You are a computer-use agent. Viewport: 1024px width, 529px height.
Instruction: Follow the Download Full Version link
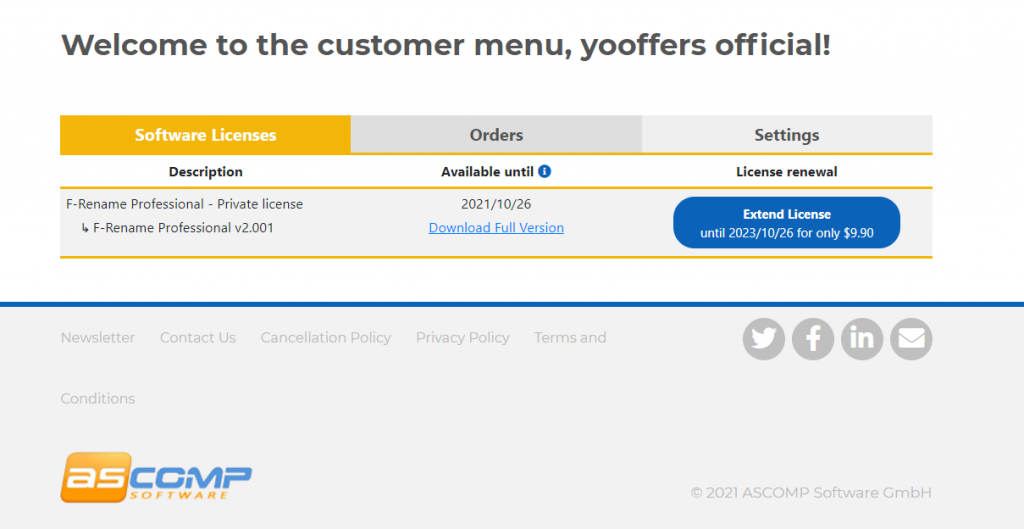496,228
